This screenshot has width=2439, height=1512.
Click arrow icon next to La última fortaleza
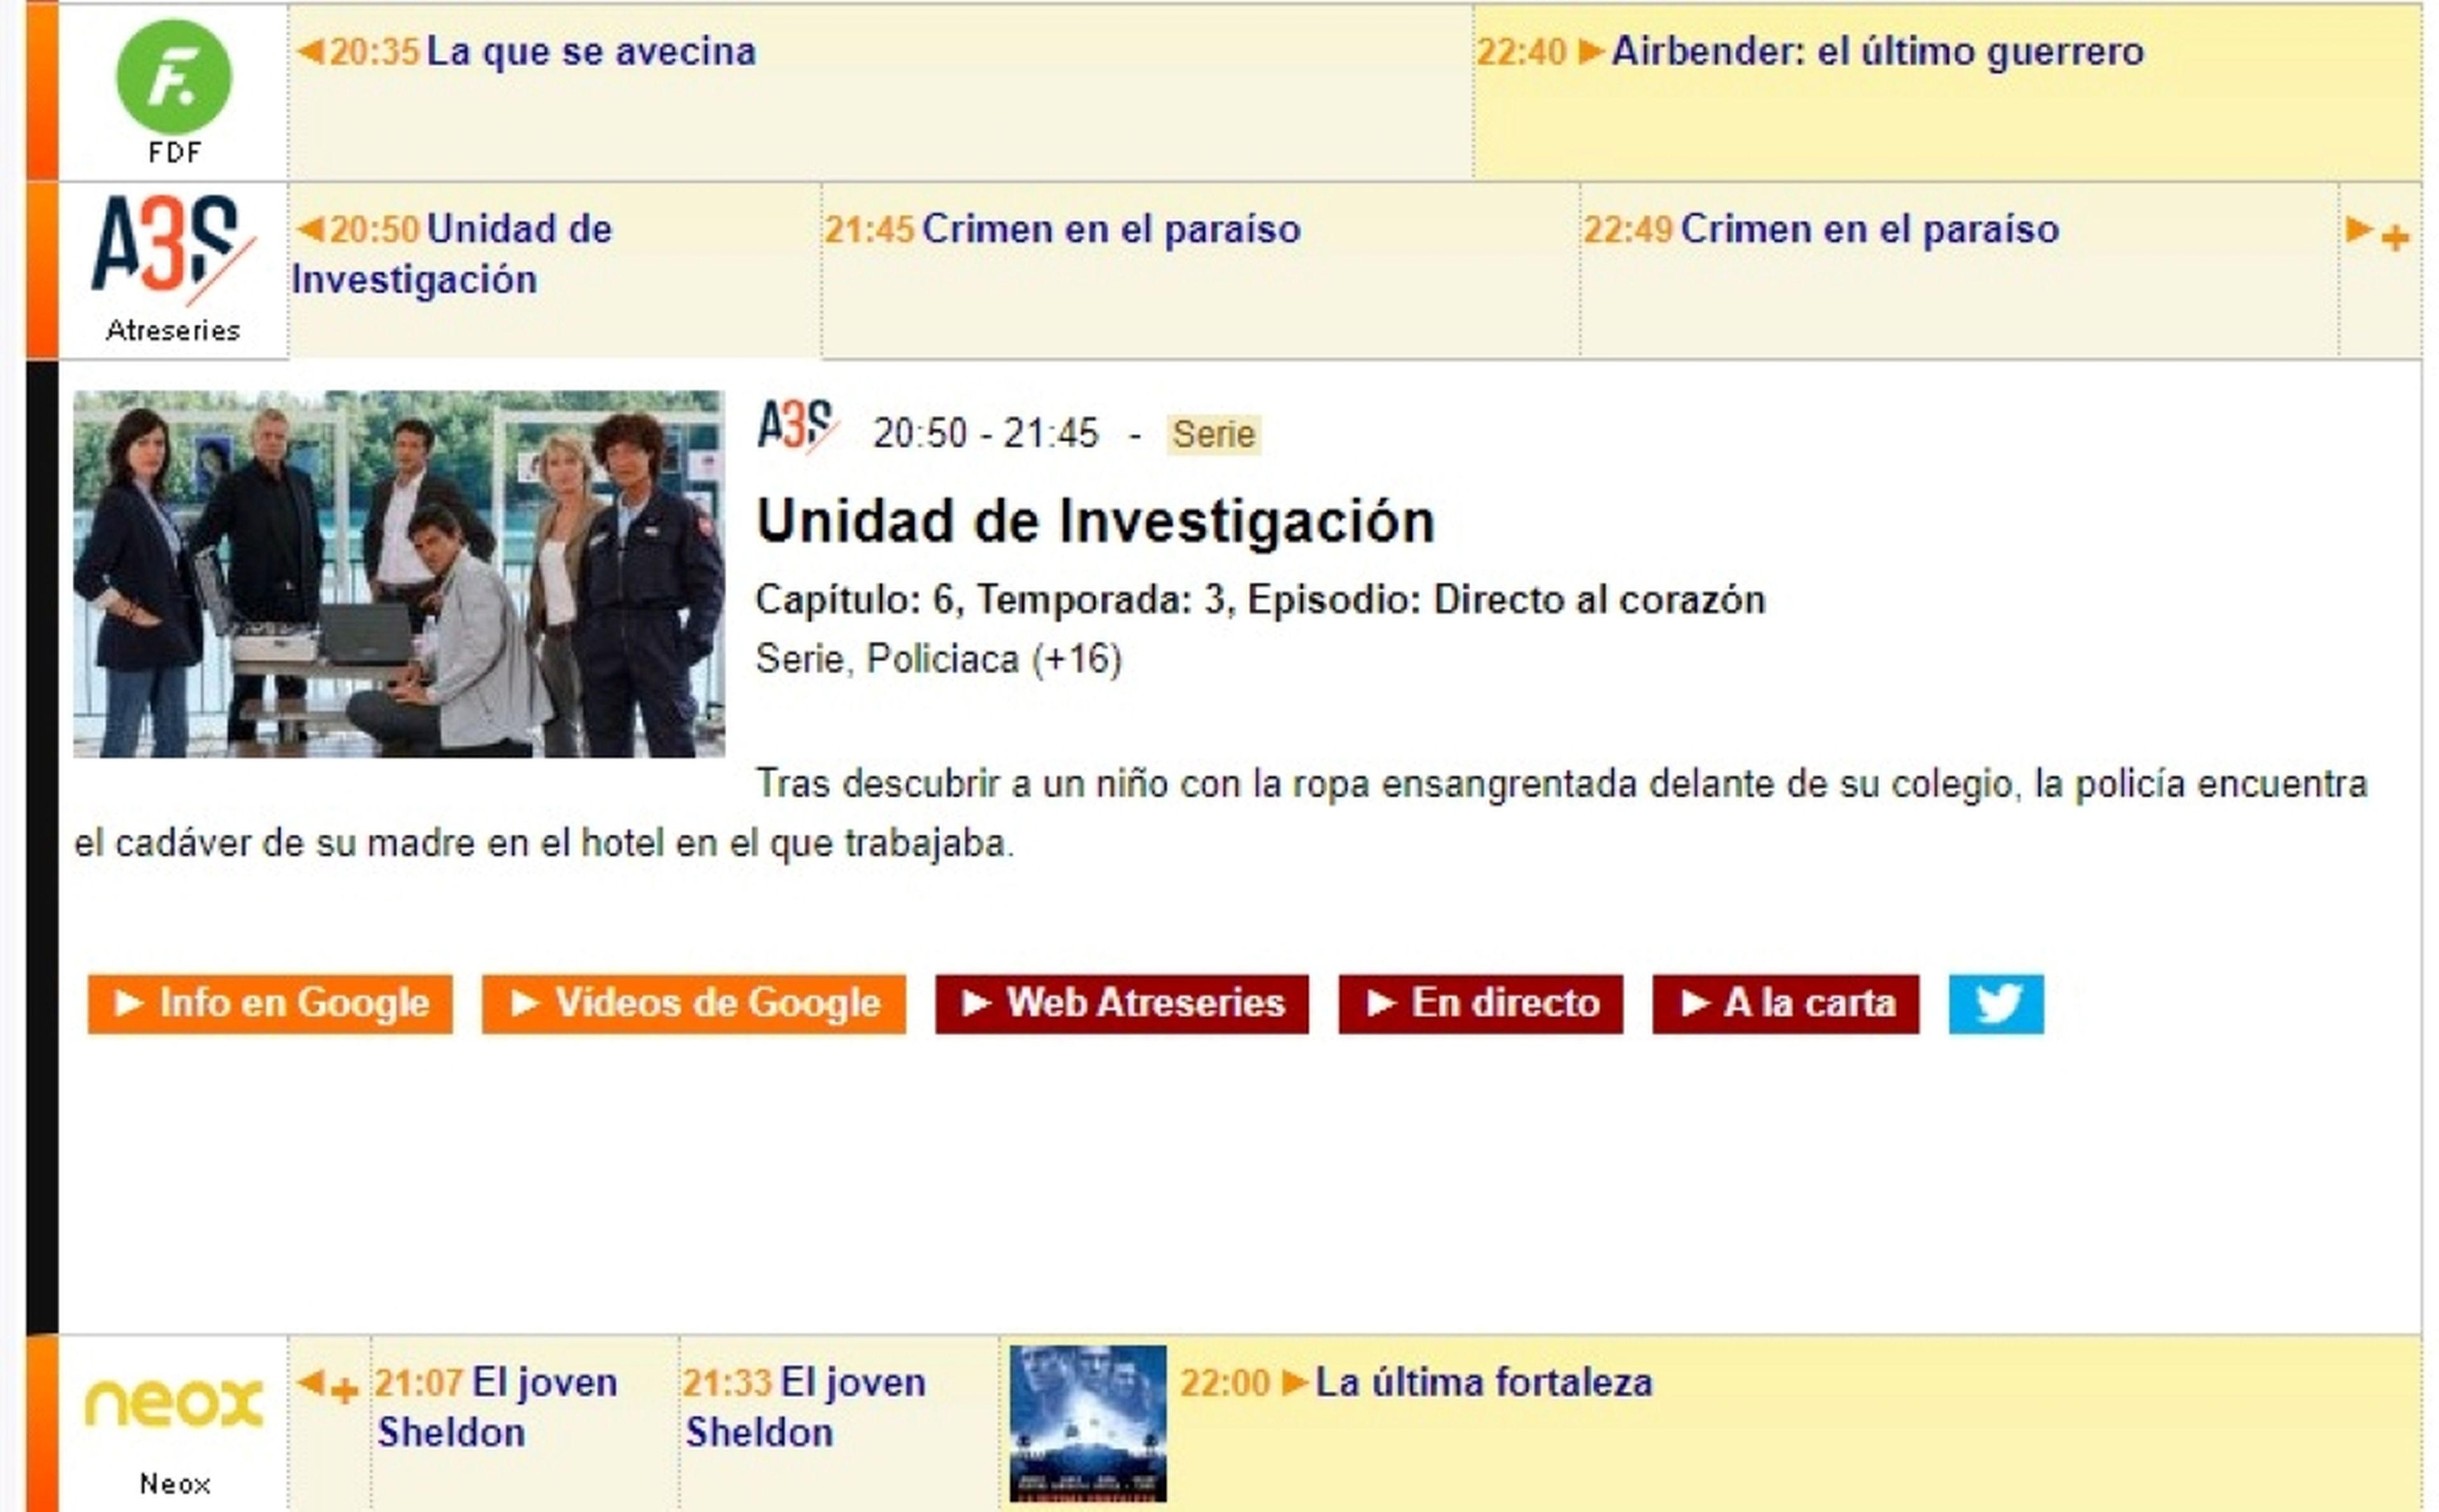pyautogui.click(x=1294, y=1382)
